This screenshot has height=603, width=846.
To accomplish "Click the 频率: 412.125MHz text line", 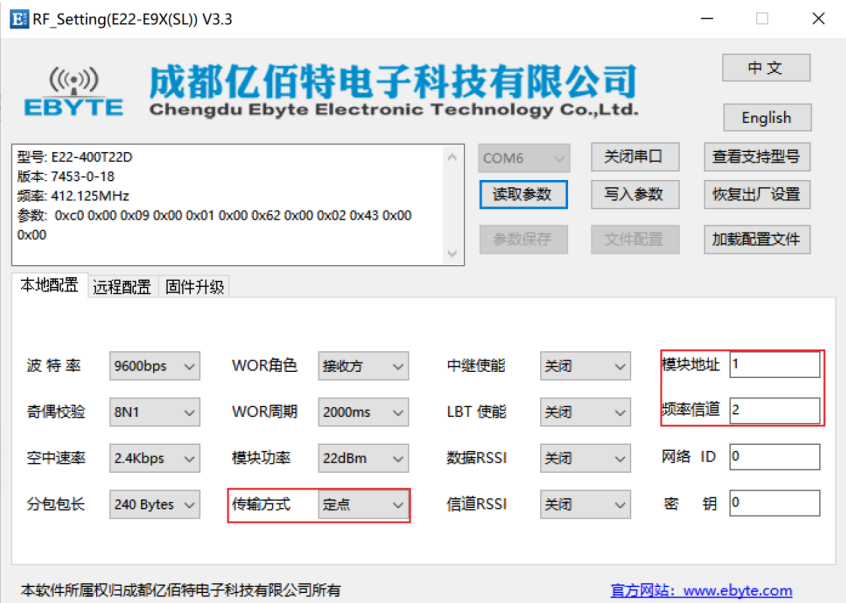I will [73, 196].
